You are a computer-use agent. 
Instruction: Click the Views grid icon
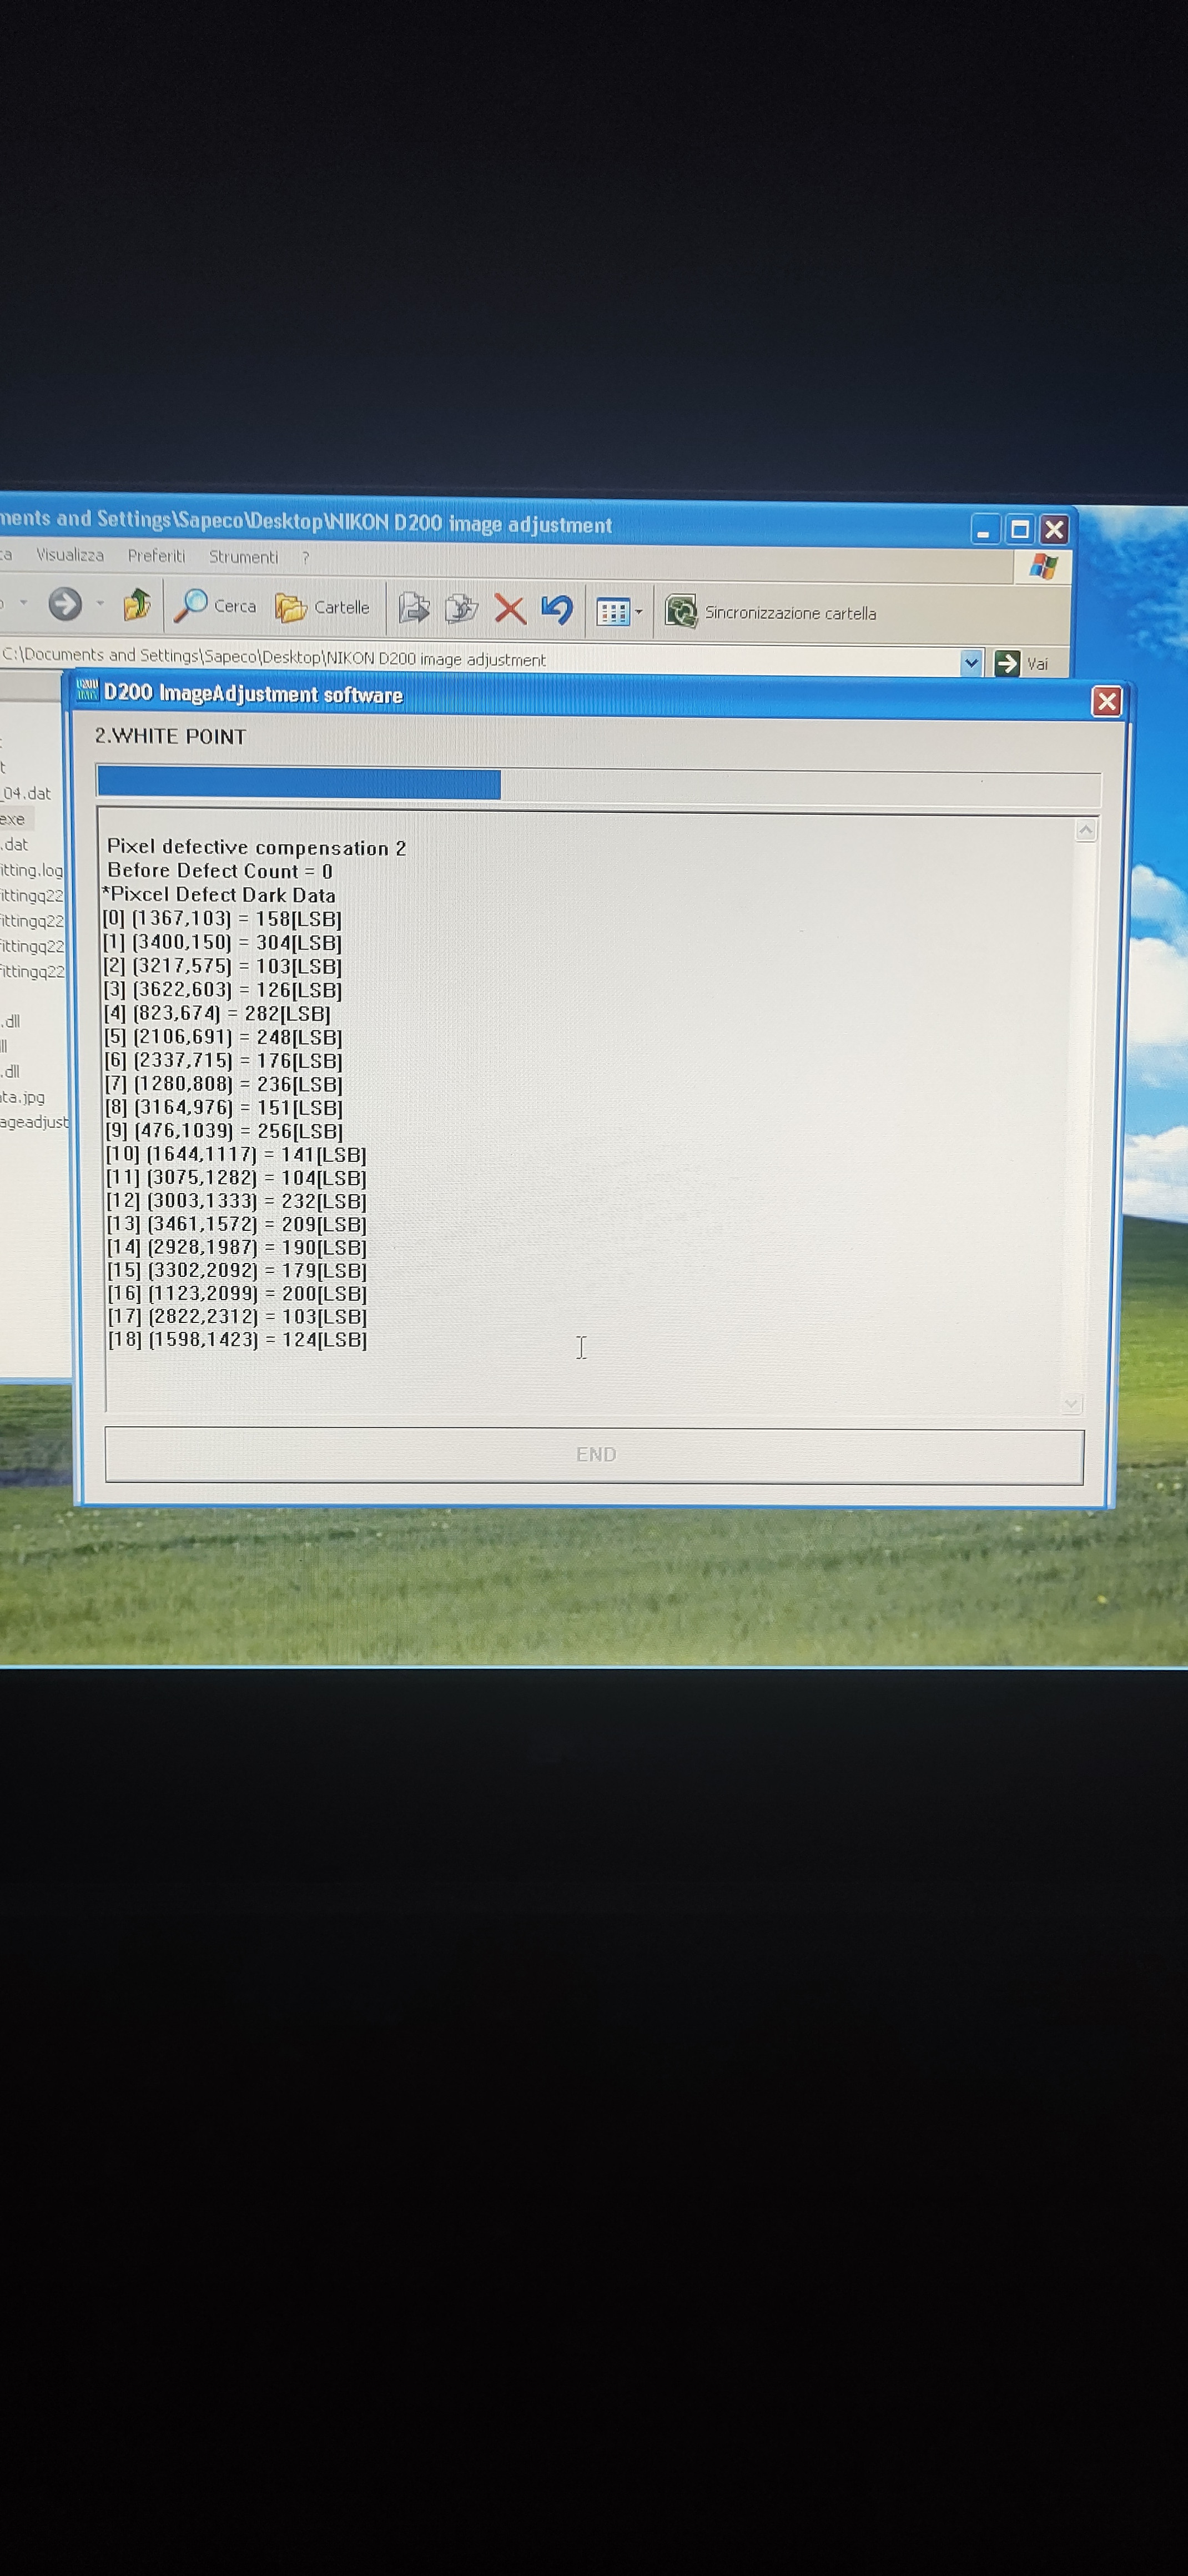[612, 611]
